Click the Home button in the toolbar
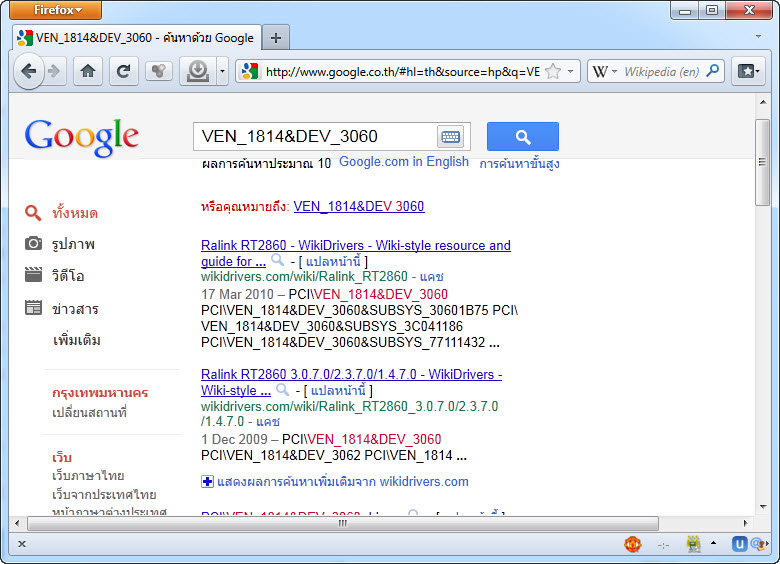 pyautogui.click(x=88, y=71)
